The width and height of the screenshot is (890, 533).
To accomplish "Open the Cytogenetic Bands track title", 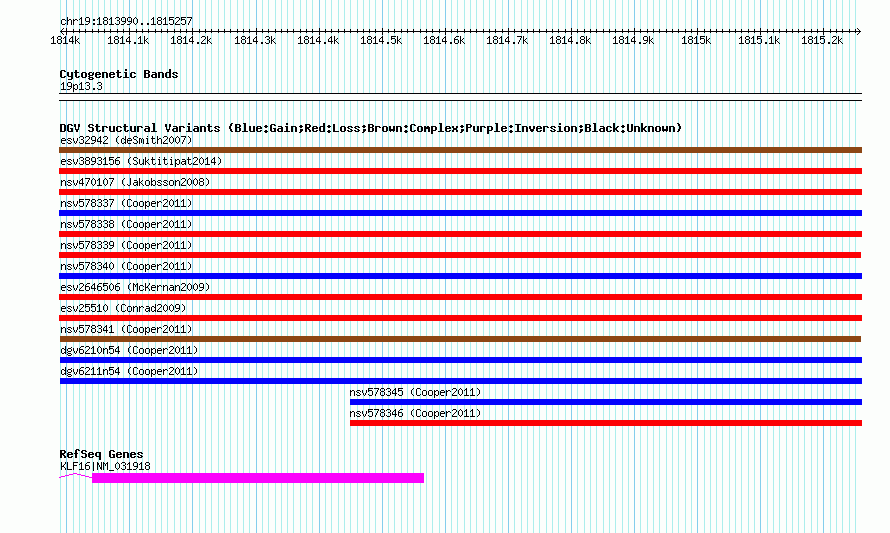I will coord(119,74).
